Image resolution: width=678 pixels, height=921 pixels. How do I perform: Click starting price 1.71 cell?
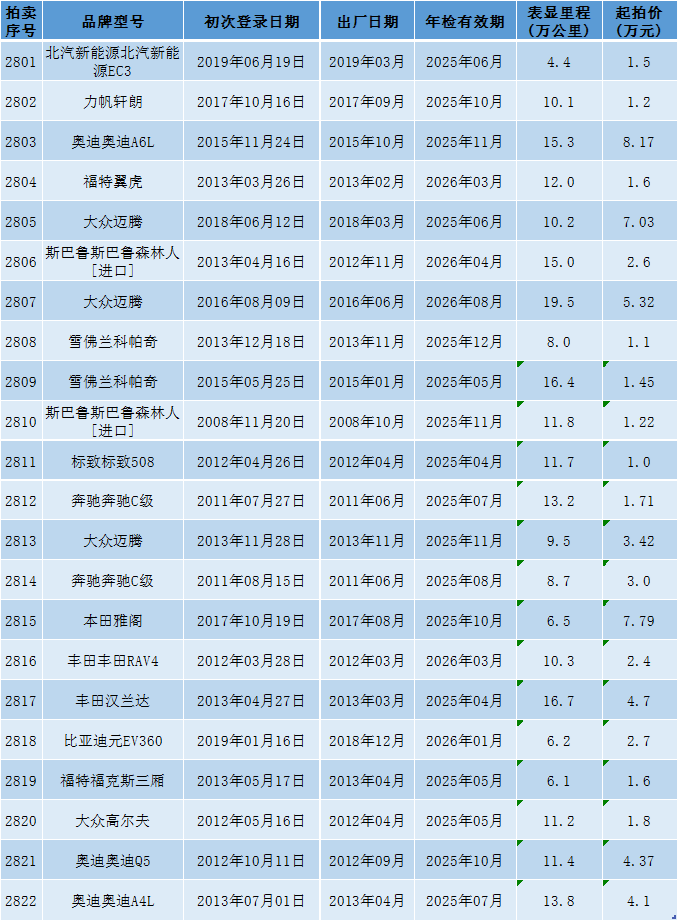639,501
